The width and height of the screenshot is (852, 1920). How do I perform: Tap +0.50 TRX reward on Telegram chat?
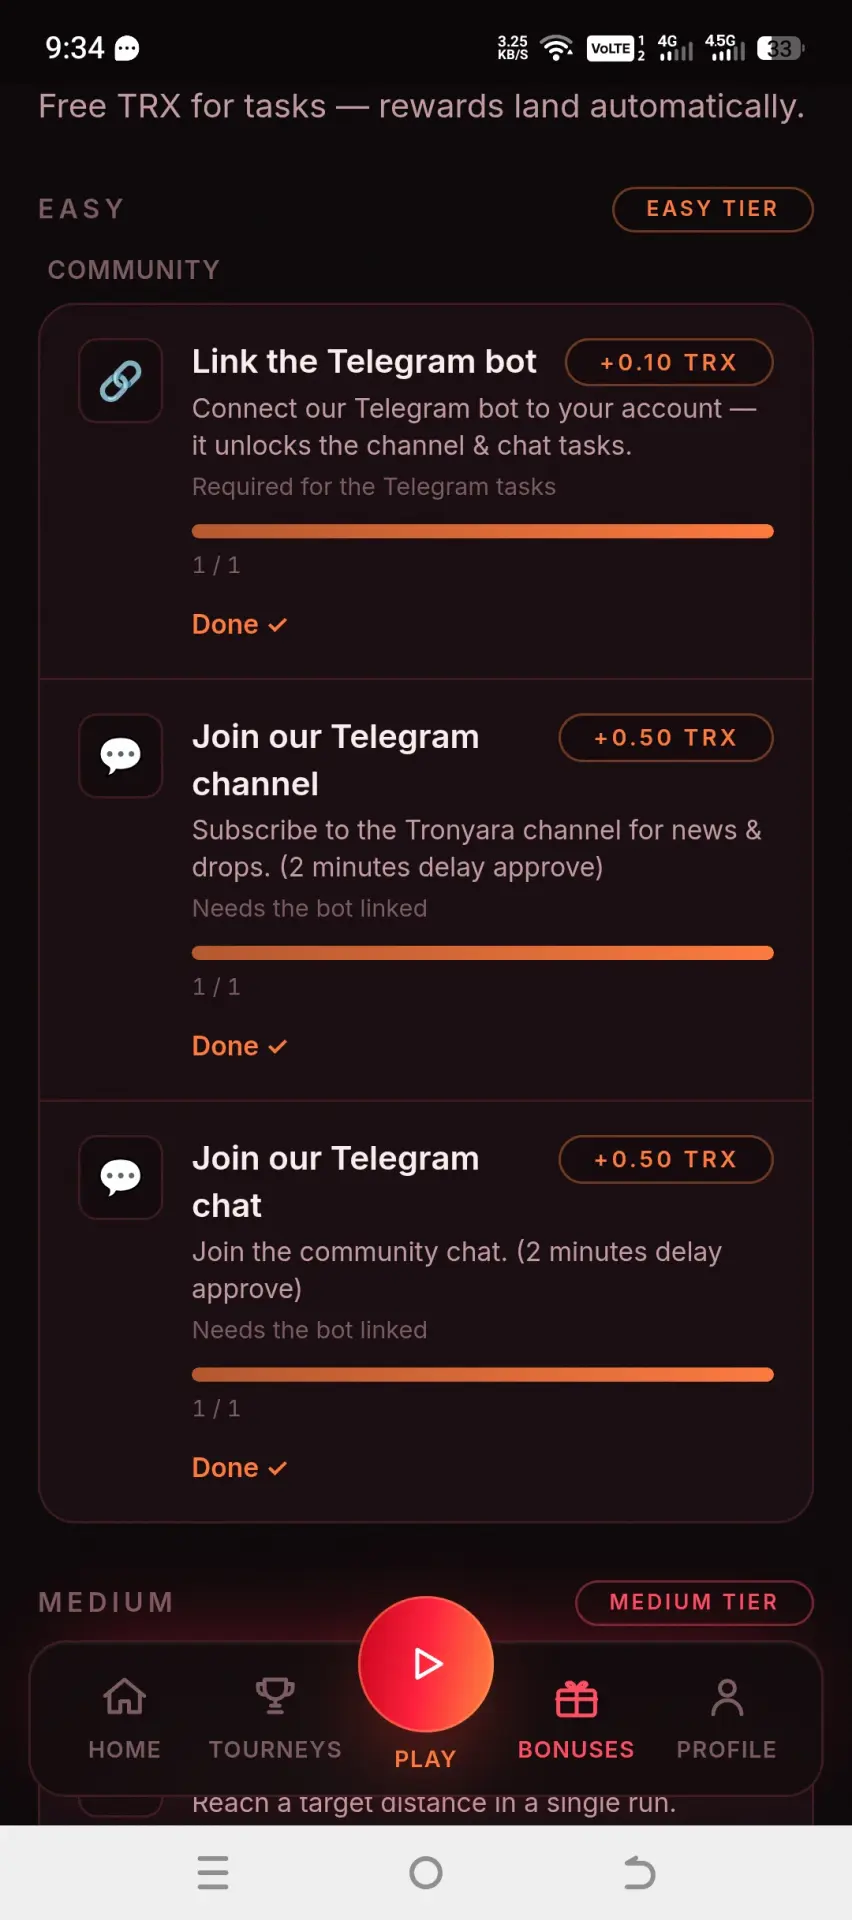pyautogui.click(x=666, y=1159)
